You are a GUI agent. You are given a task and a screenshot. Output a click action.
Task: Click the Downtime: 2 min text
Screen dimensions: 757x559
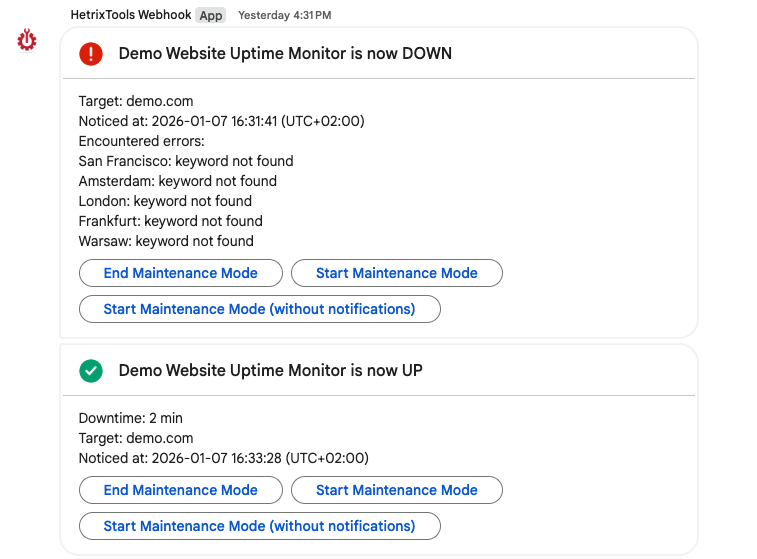click(131, 418)
